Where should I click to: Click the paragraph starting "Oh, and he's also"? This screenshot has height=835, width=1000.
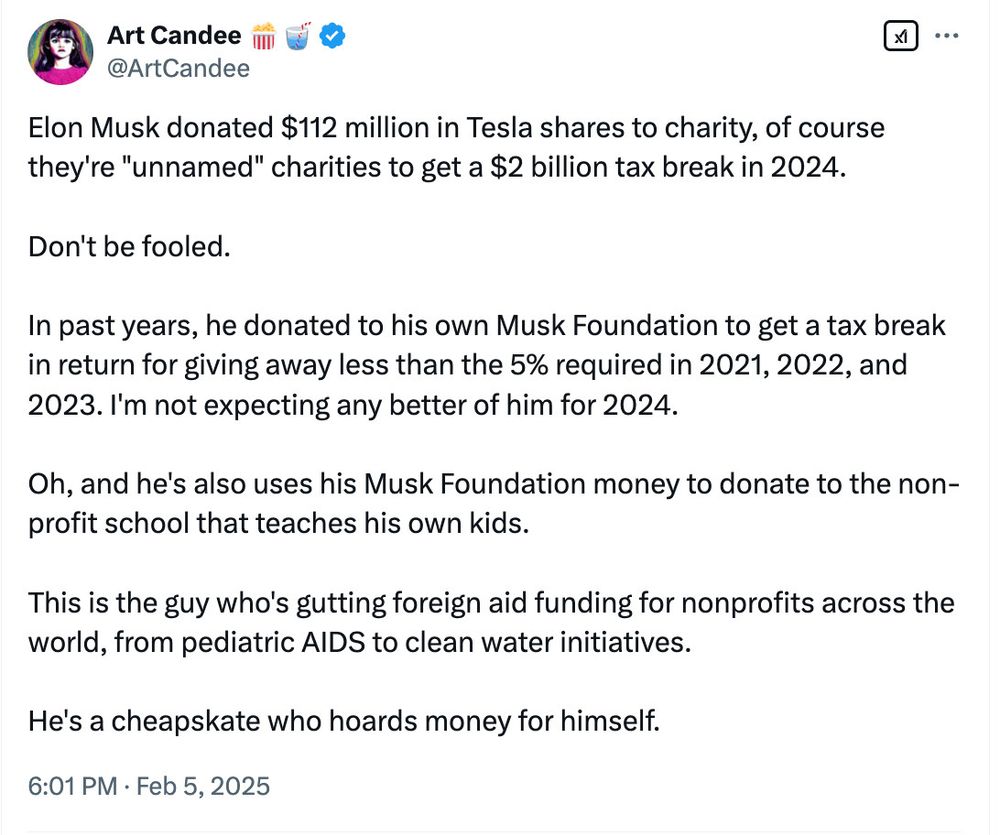(490, 503)
